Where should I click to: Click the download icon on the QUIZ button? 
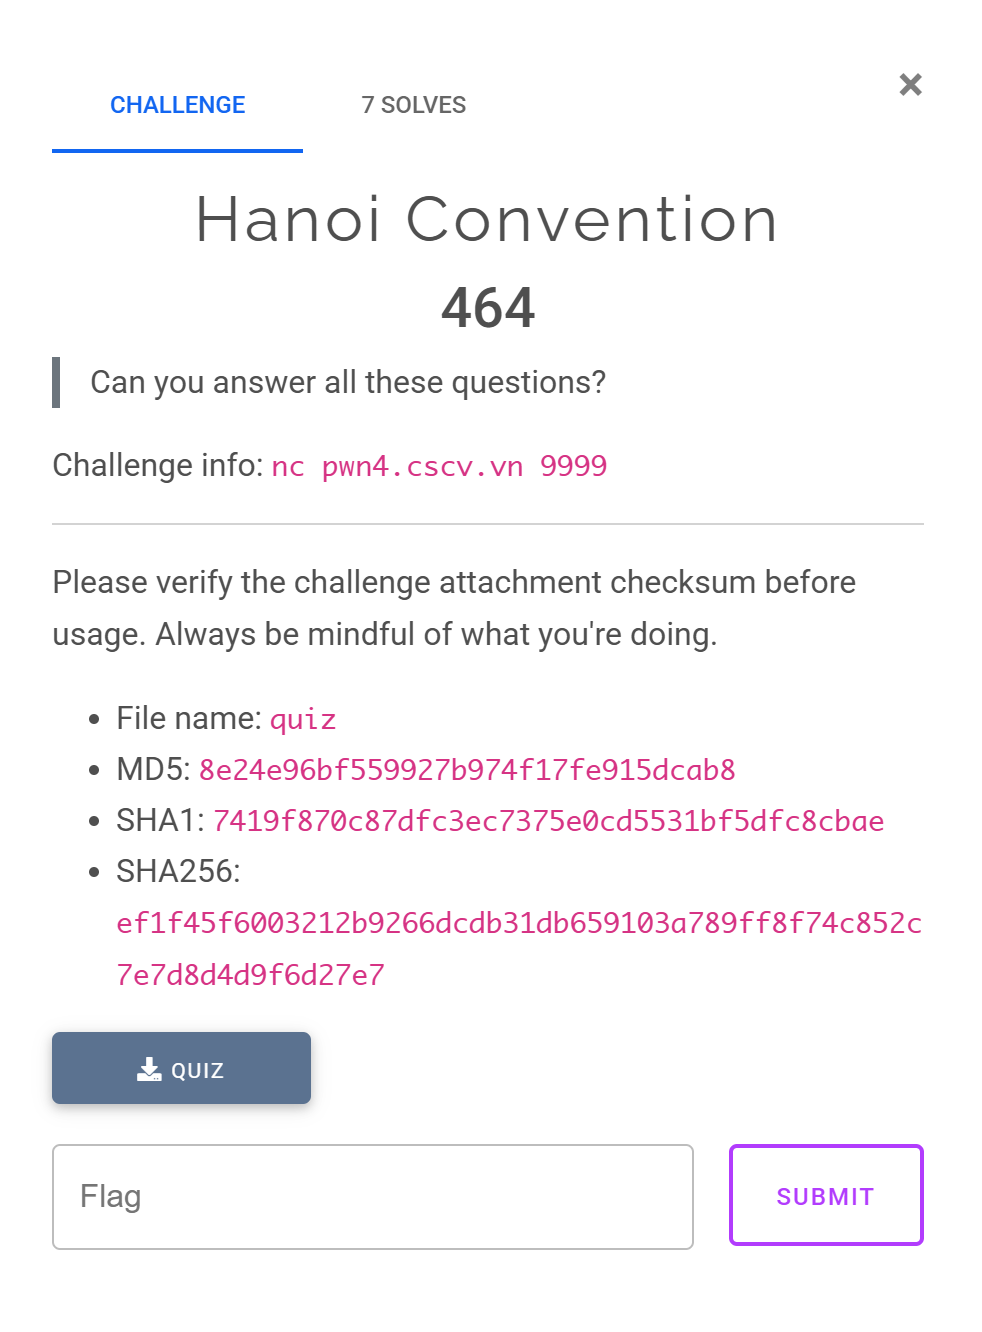click(149, 1070)
